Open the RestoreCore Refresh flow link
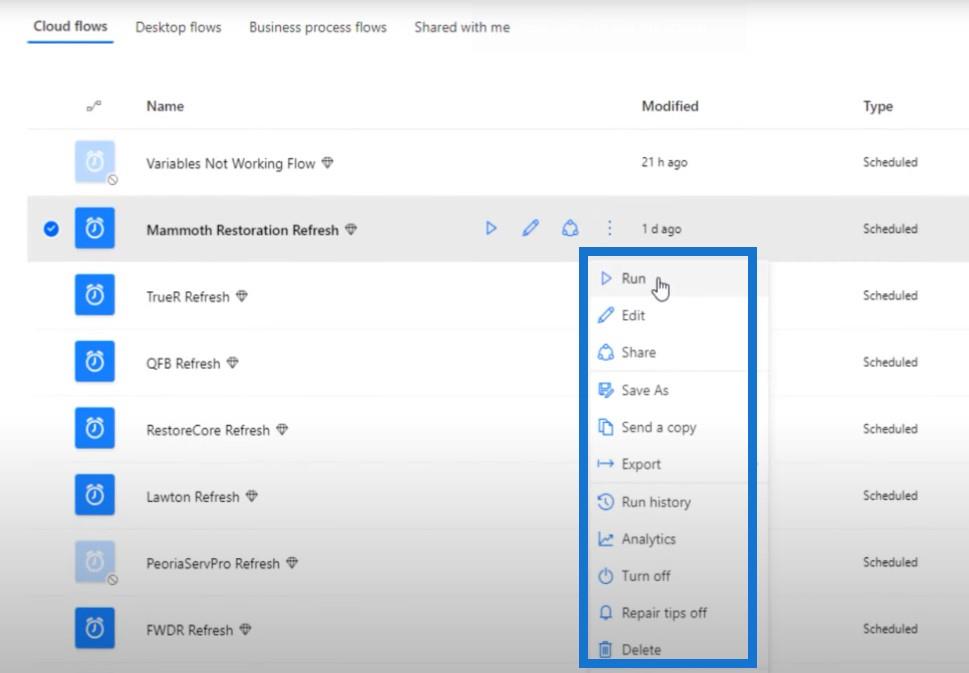969x673 pixels. [x=208, y=431]
